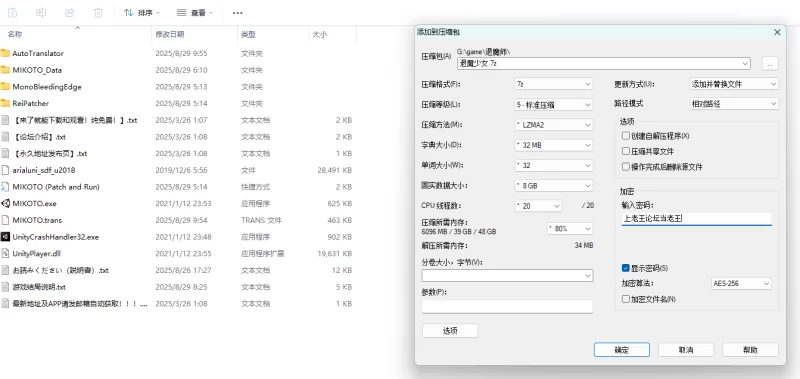Image resolution: width=800 pixels, height=379 pixels.
Task: Open the 排序 sort menu
Action: coord(141,12)
